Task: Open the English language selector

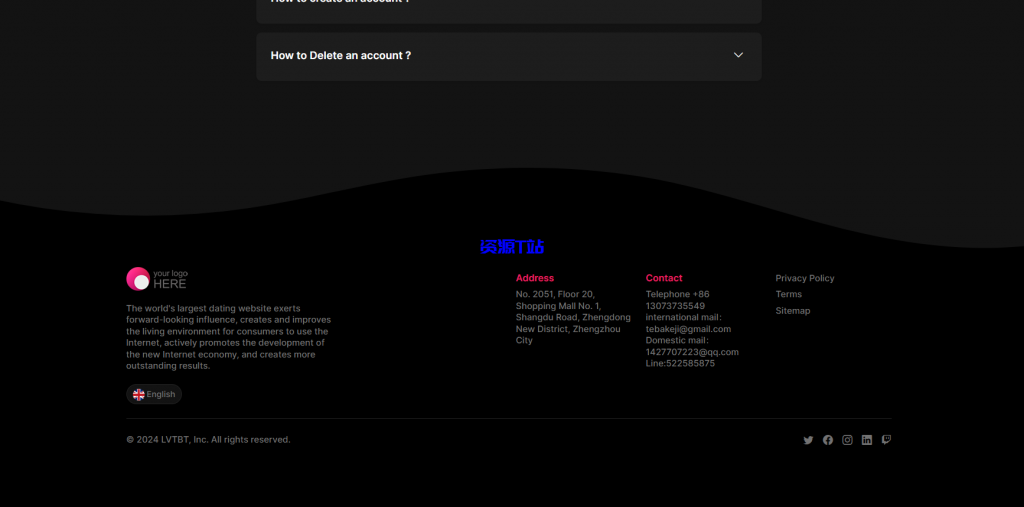Action: pos(154,395)
